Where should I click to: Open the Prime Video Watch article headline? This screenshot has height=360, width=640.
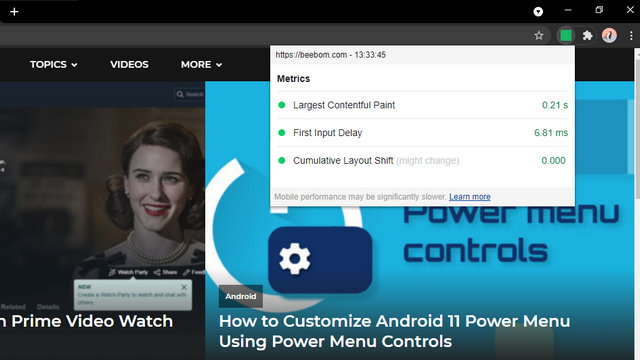point(87,321)
